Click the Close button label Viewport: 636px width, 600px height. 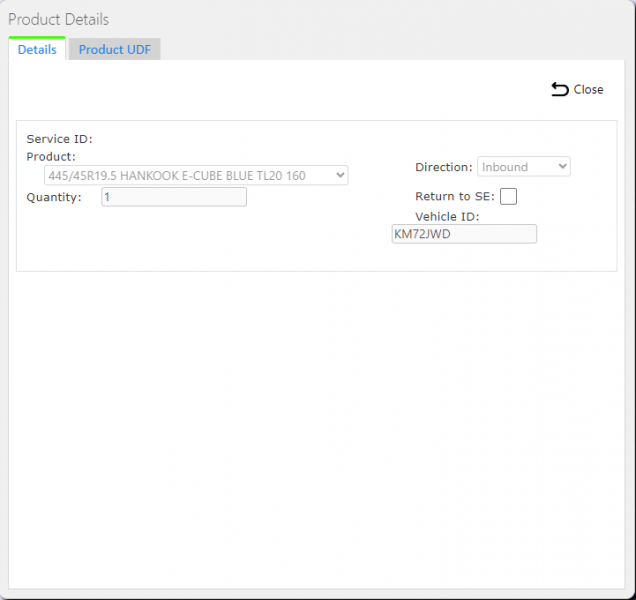point(588,89)
